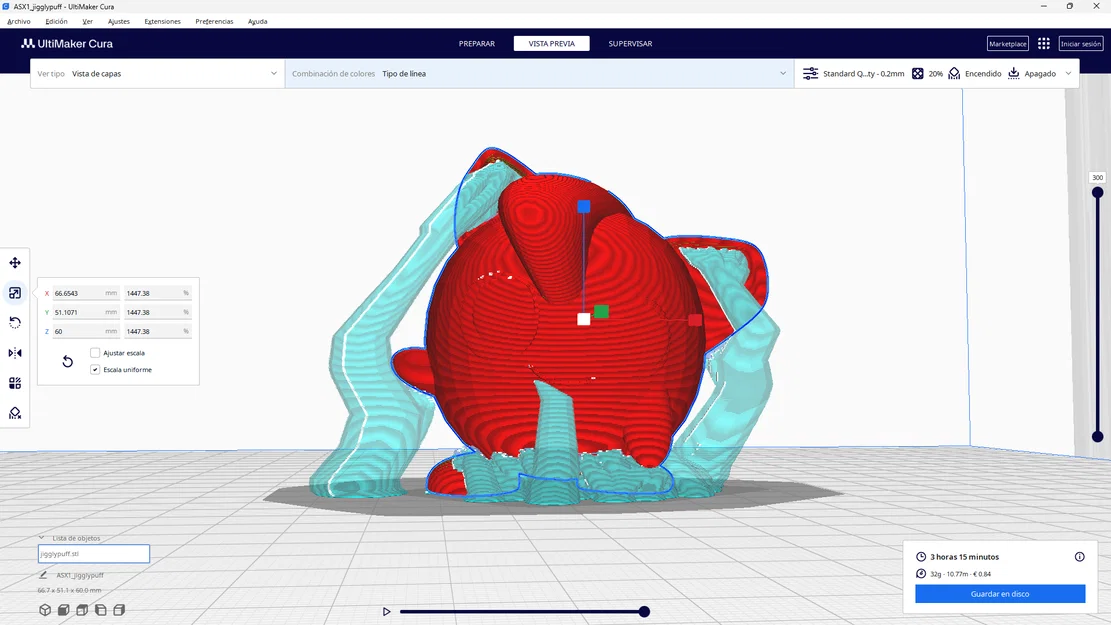Click the reset scale arrow icon

click(67, 361)
